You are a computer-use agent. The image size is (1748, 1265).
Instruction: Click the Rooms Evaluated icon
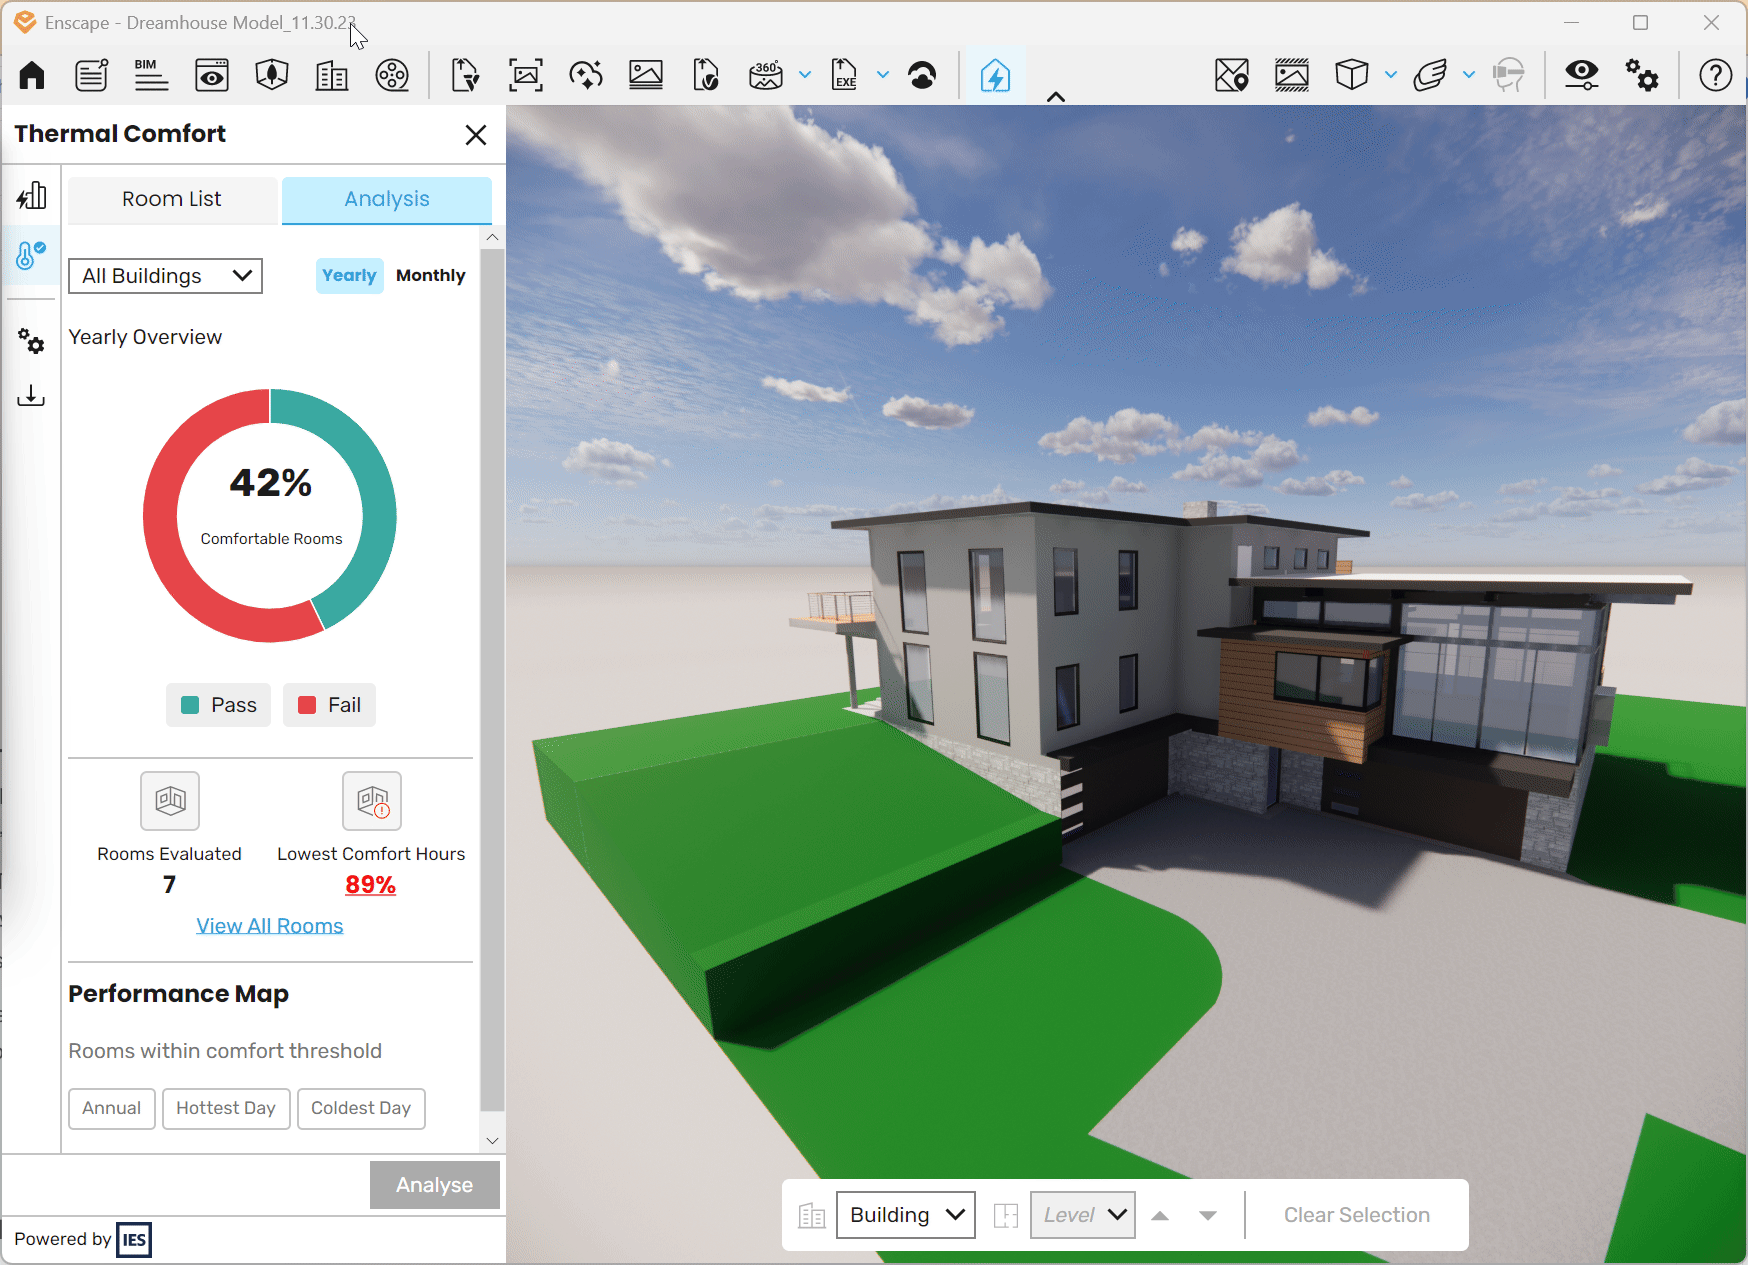click(x=170, y=801)
